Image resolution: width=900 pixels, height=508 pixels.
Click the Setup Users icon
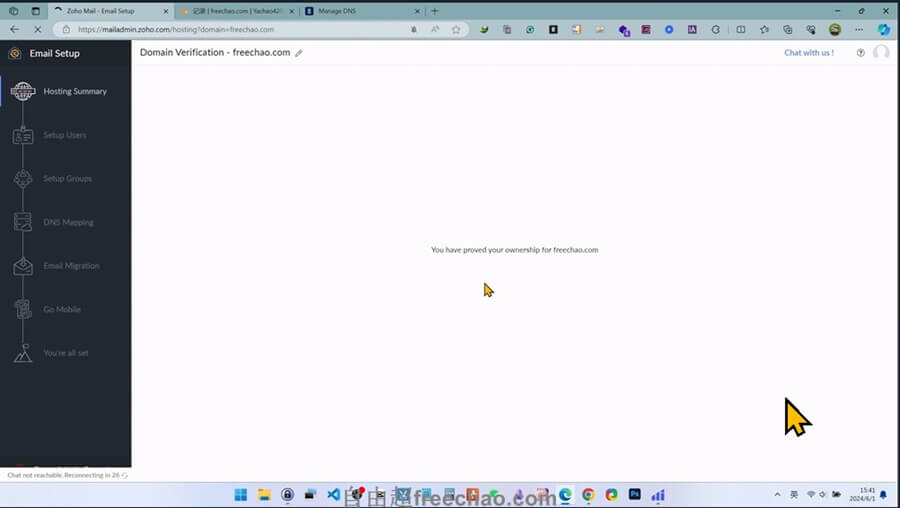[x=22, y=135]
